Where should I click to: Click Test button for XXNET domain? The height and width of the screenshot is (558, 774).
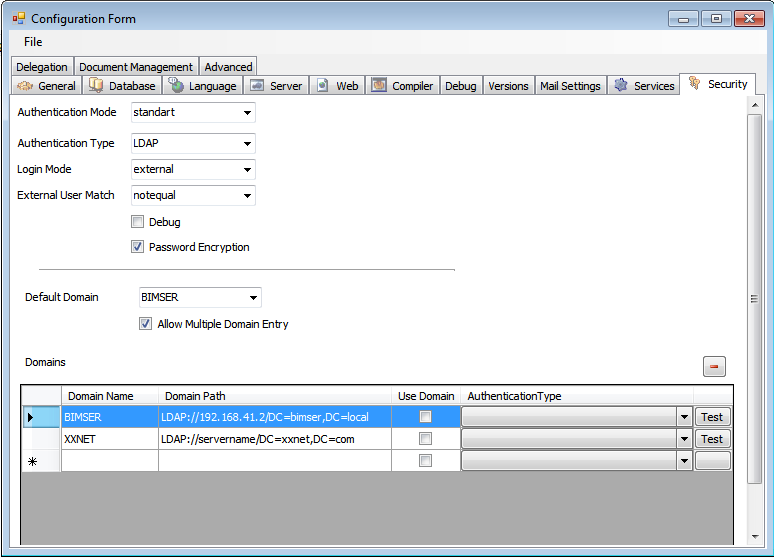tap(712, 439)
